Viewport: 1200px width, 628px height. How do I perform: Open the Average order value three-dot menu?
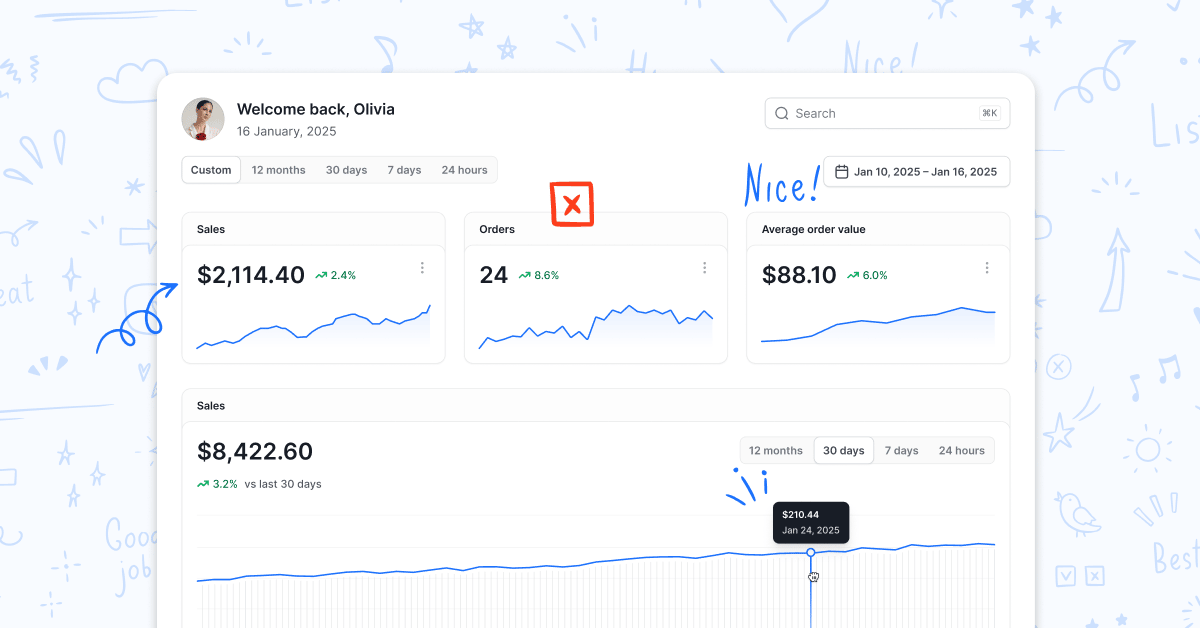pyautogui.click(x=987, y=267)
